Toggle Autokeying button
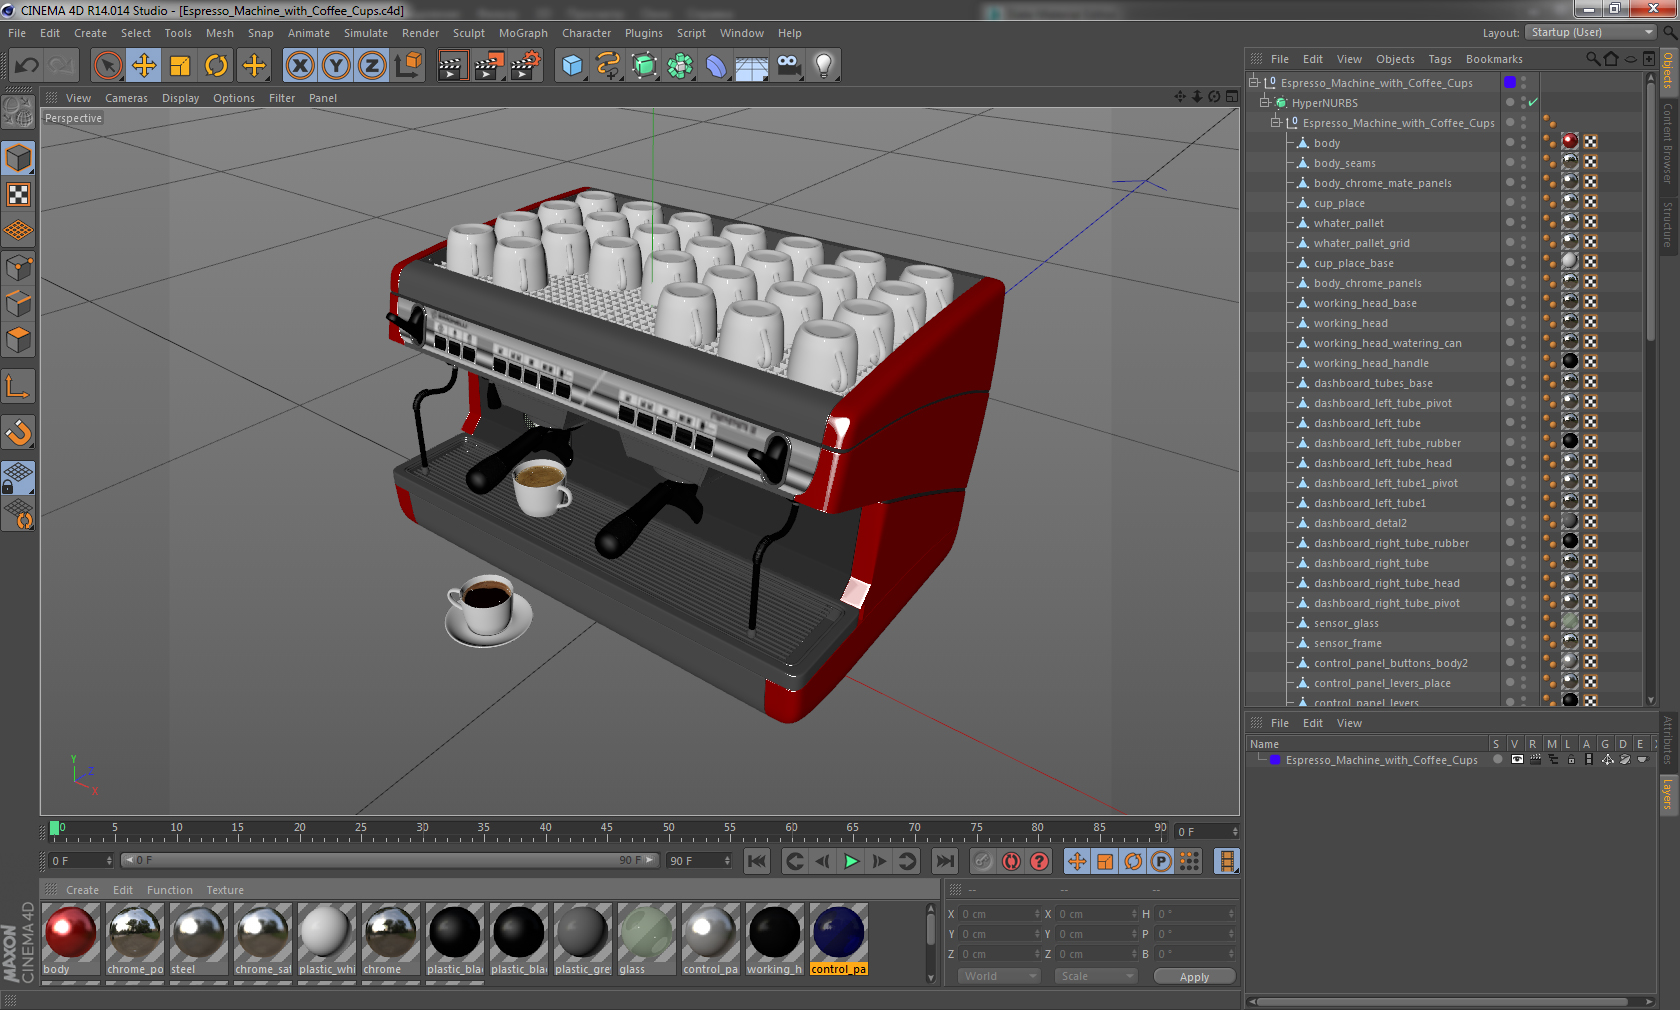 pyautogui.click(x=1011, y=861)
